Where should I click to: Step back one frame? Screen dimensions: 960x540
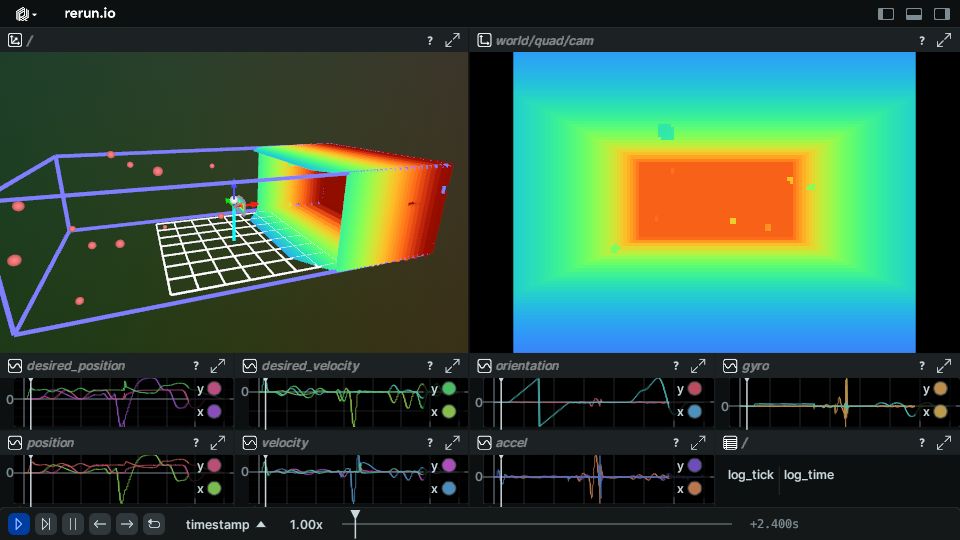pos(100,524)
